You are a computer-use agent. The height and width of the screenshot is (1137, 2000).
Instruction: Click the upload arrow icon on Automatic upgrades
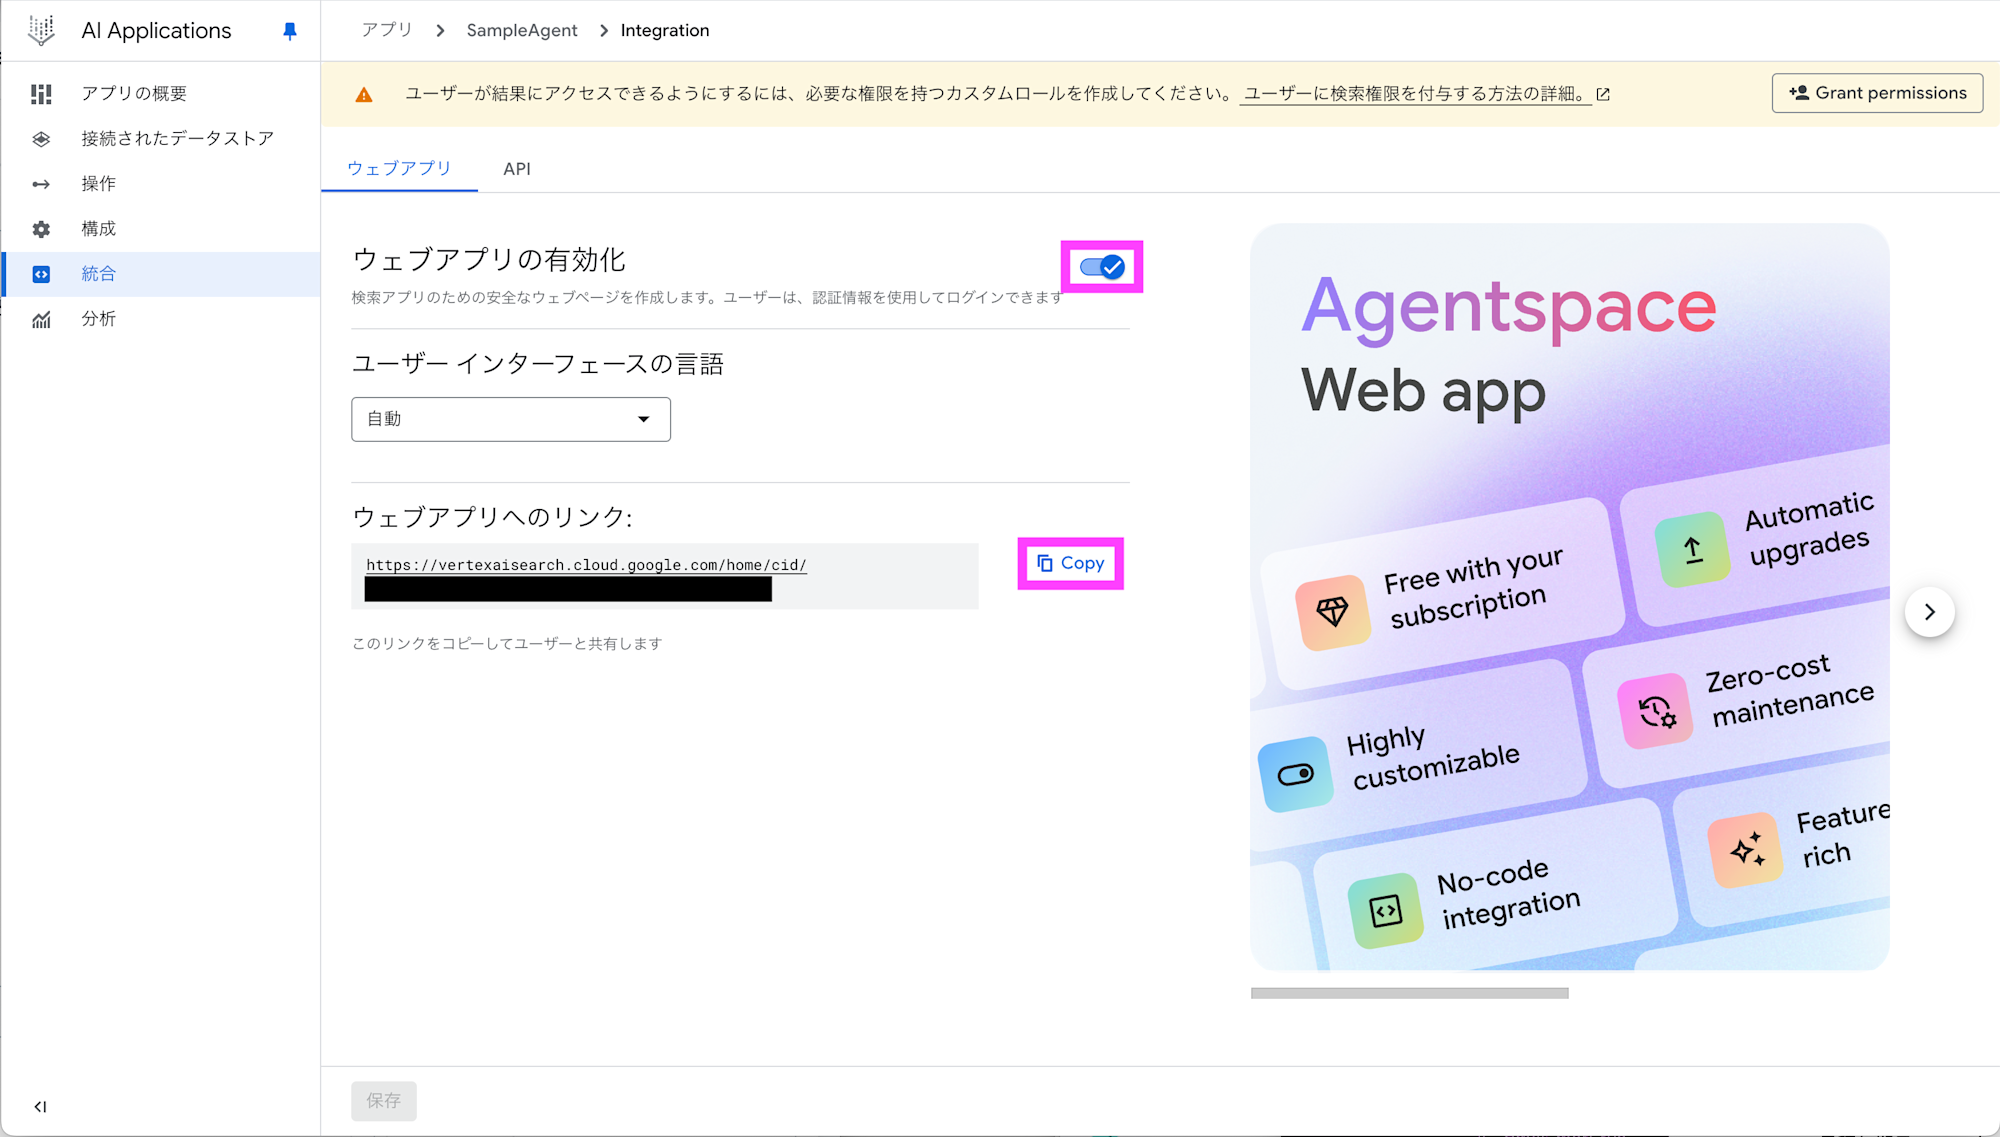pos(1692,549)
